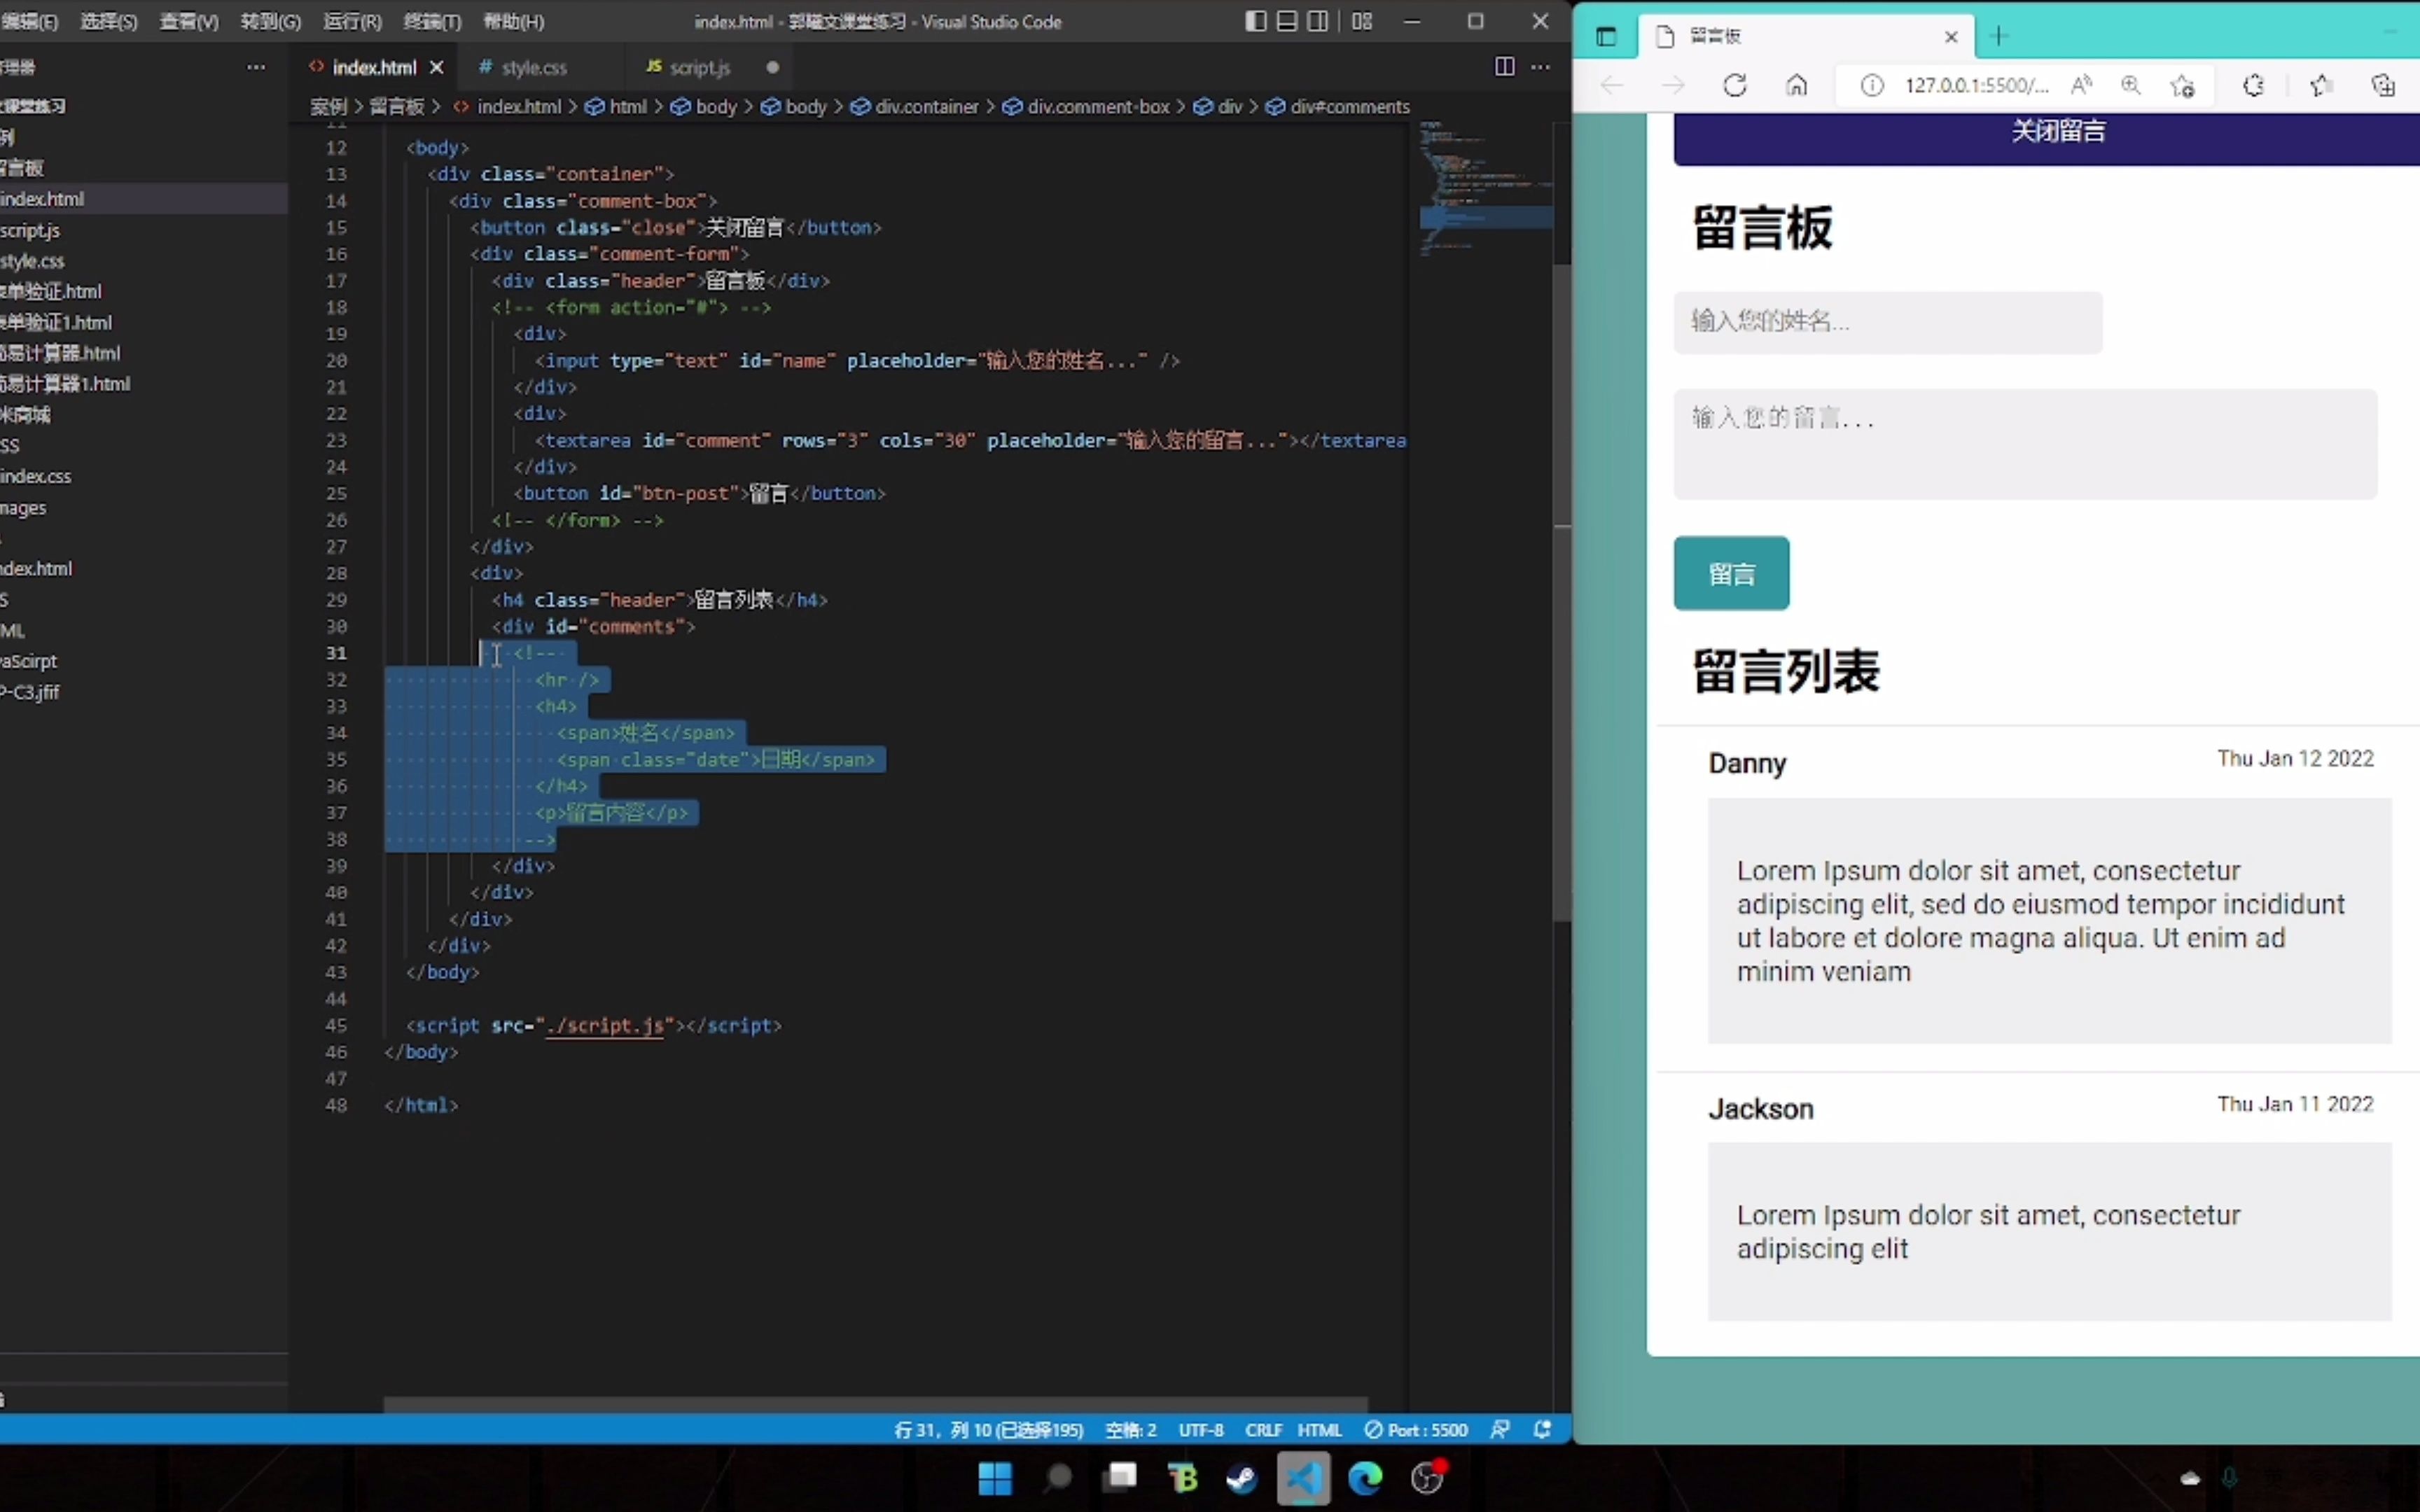The image size is (2420, 1512).
Task: Open 选择(S) menu
Action: point(108,21)
